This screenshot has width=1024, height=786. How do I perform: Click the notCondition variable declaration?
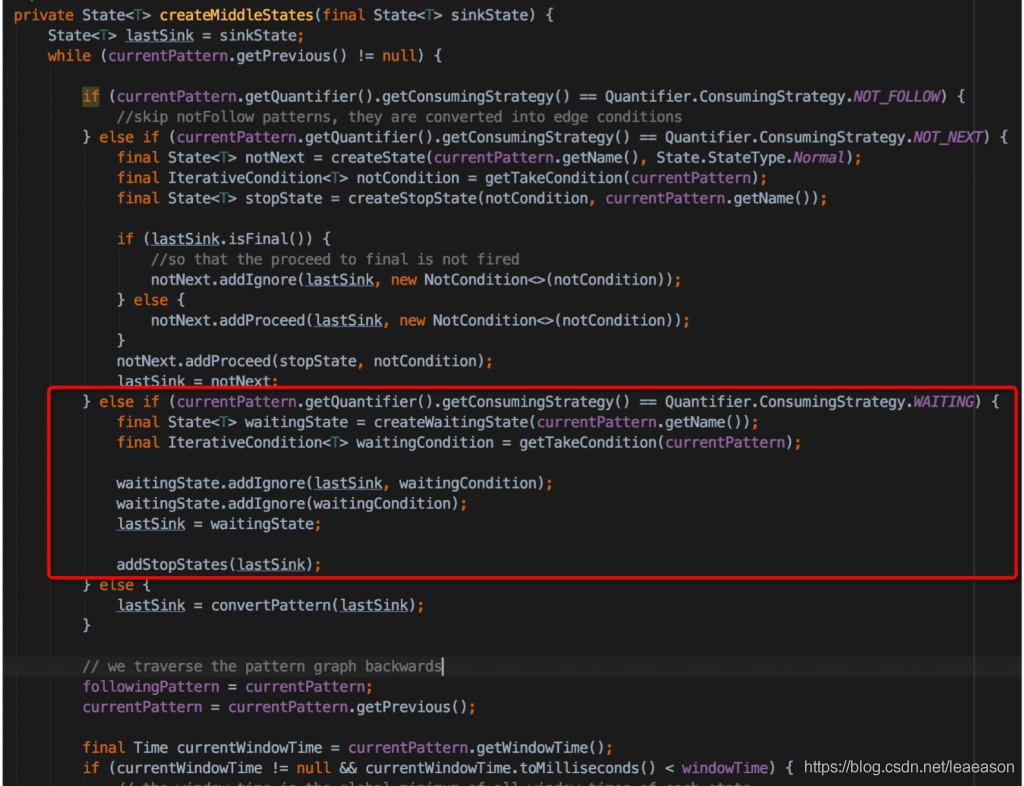click(408, 178)
